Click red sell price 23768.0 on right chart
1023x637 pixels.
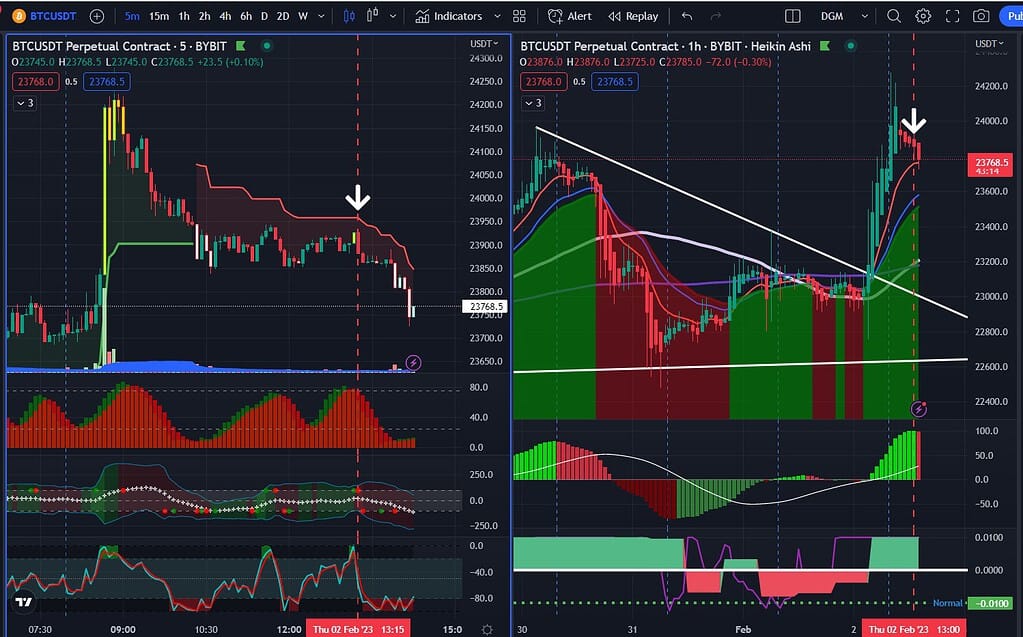click(x=543, y=82)
